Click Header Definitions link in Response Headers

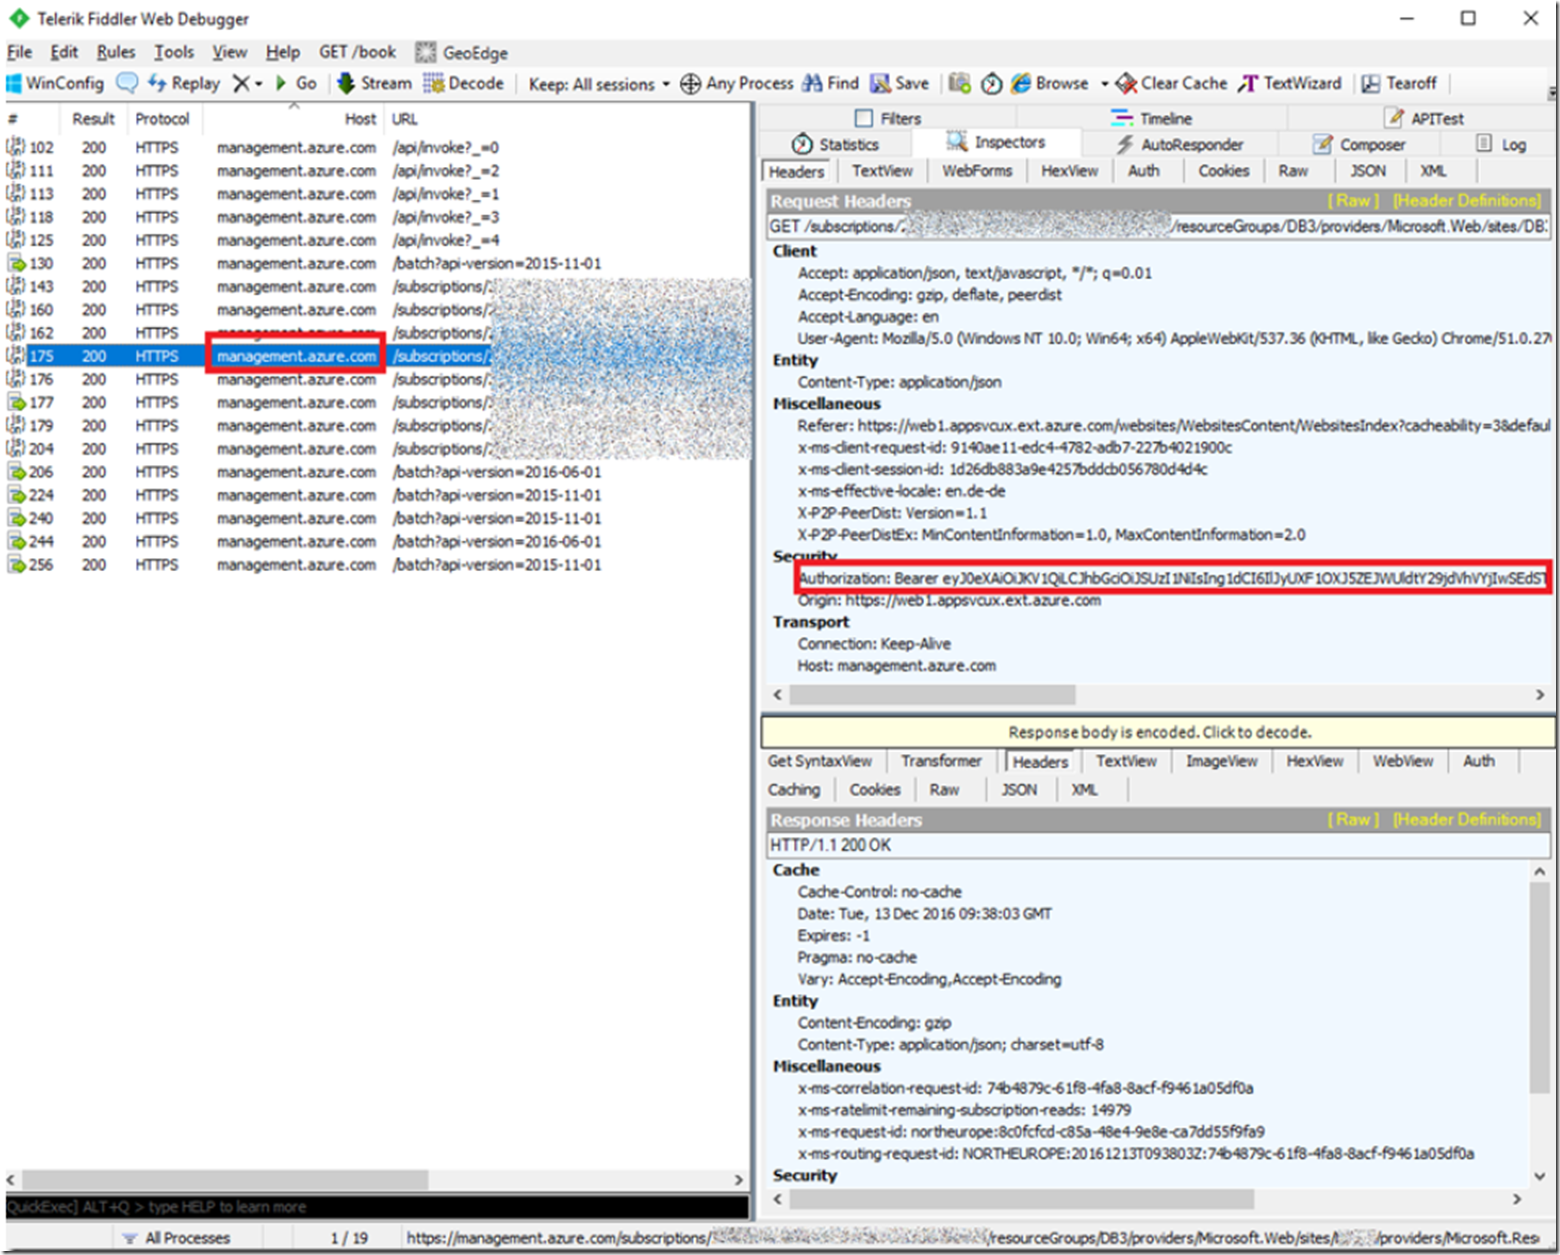1467,820
